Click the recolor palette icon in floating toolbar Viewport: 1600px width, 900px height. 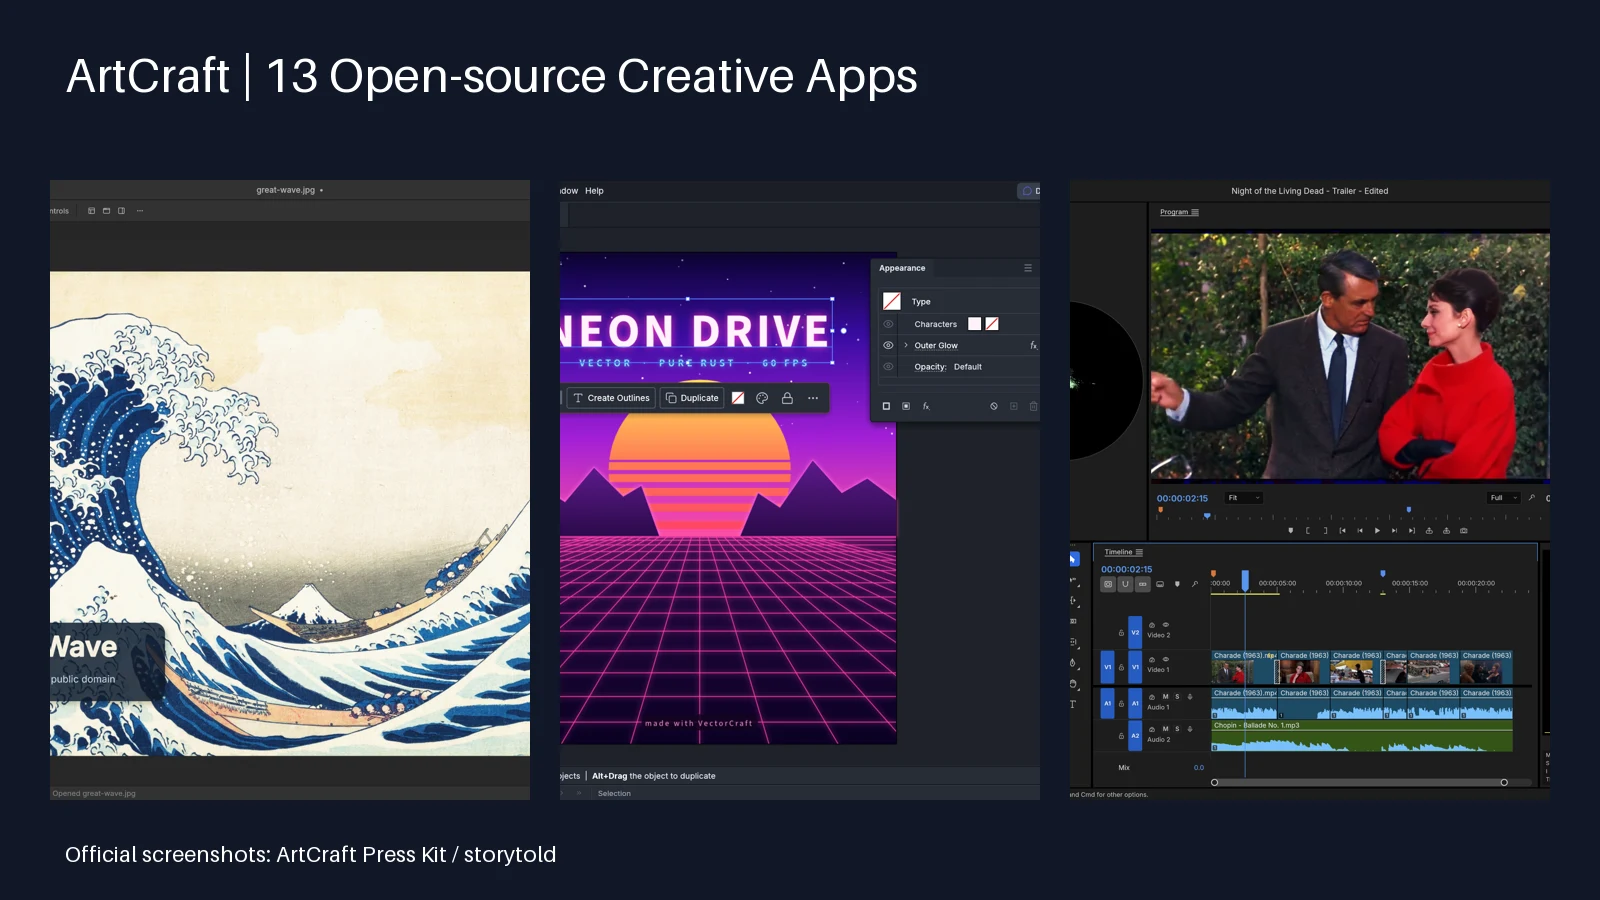coord(762,398)
